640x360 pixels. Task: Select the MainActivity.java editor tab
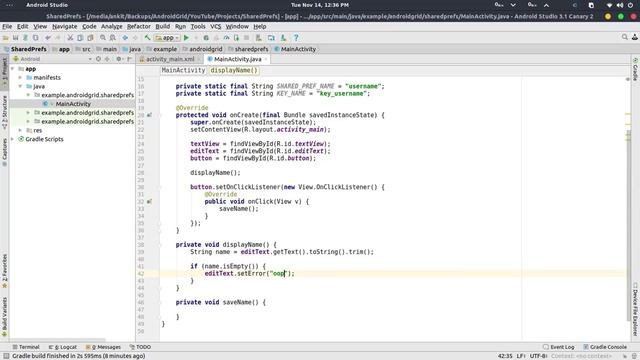[237, 59]
